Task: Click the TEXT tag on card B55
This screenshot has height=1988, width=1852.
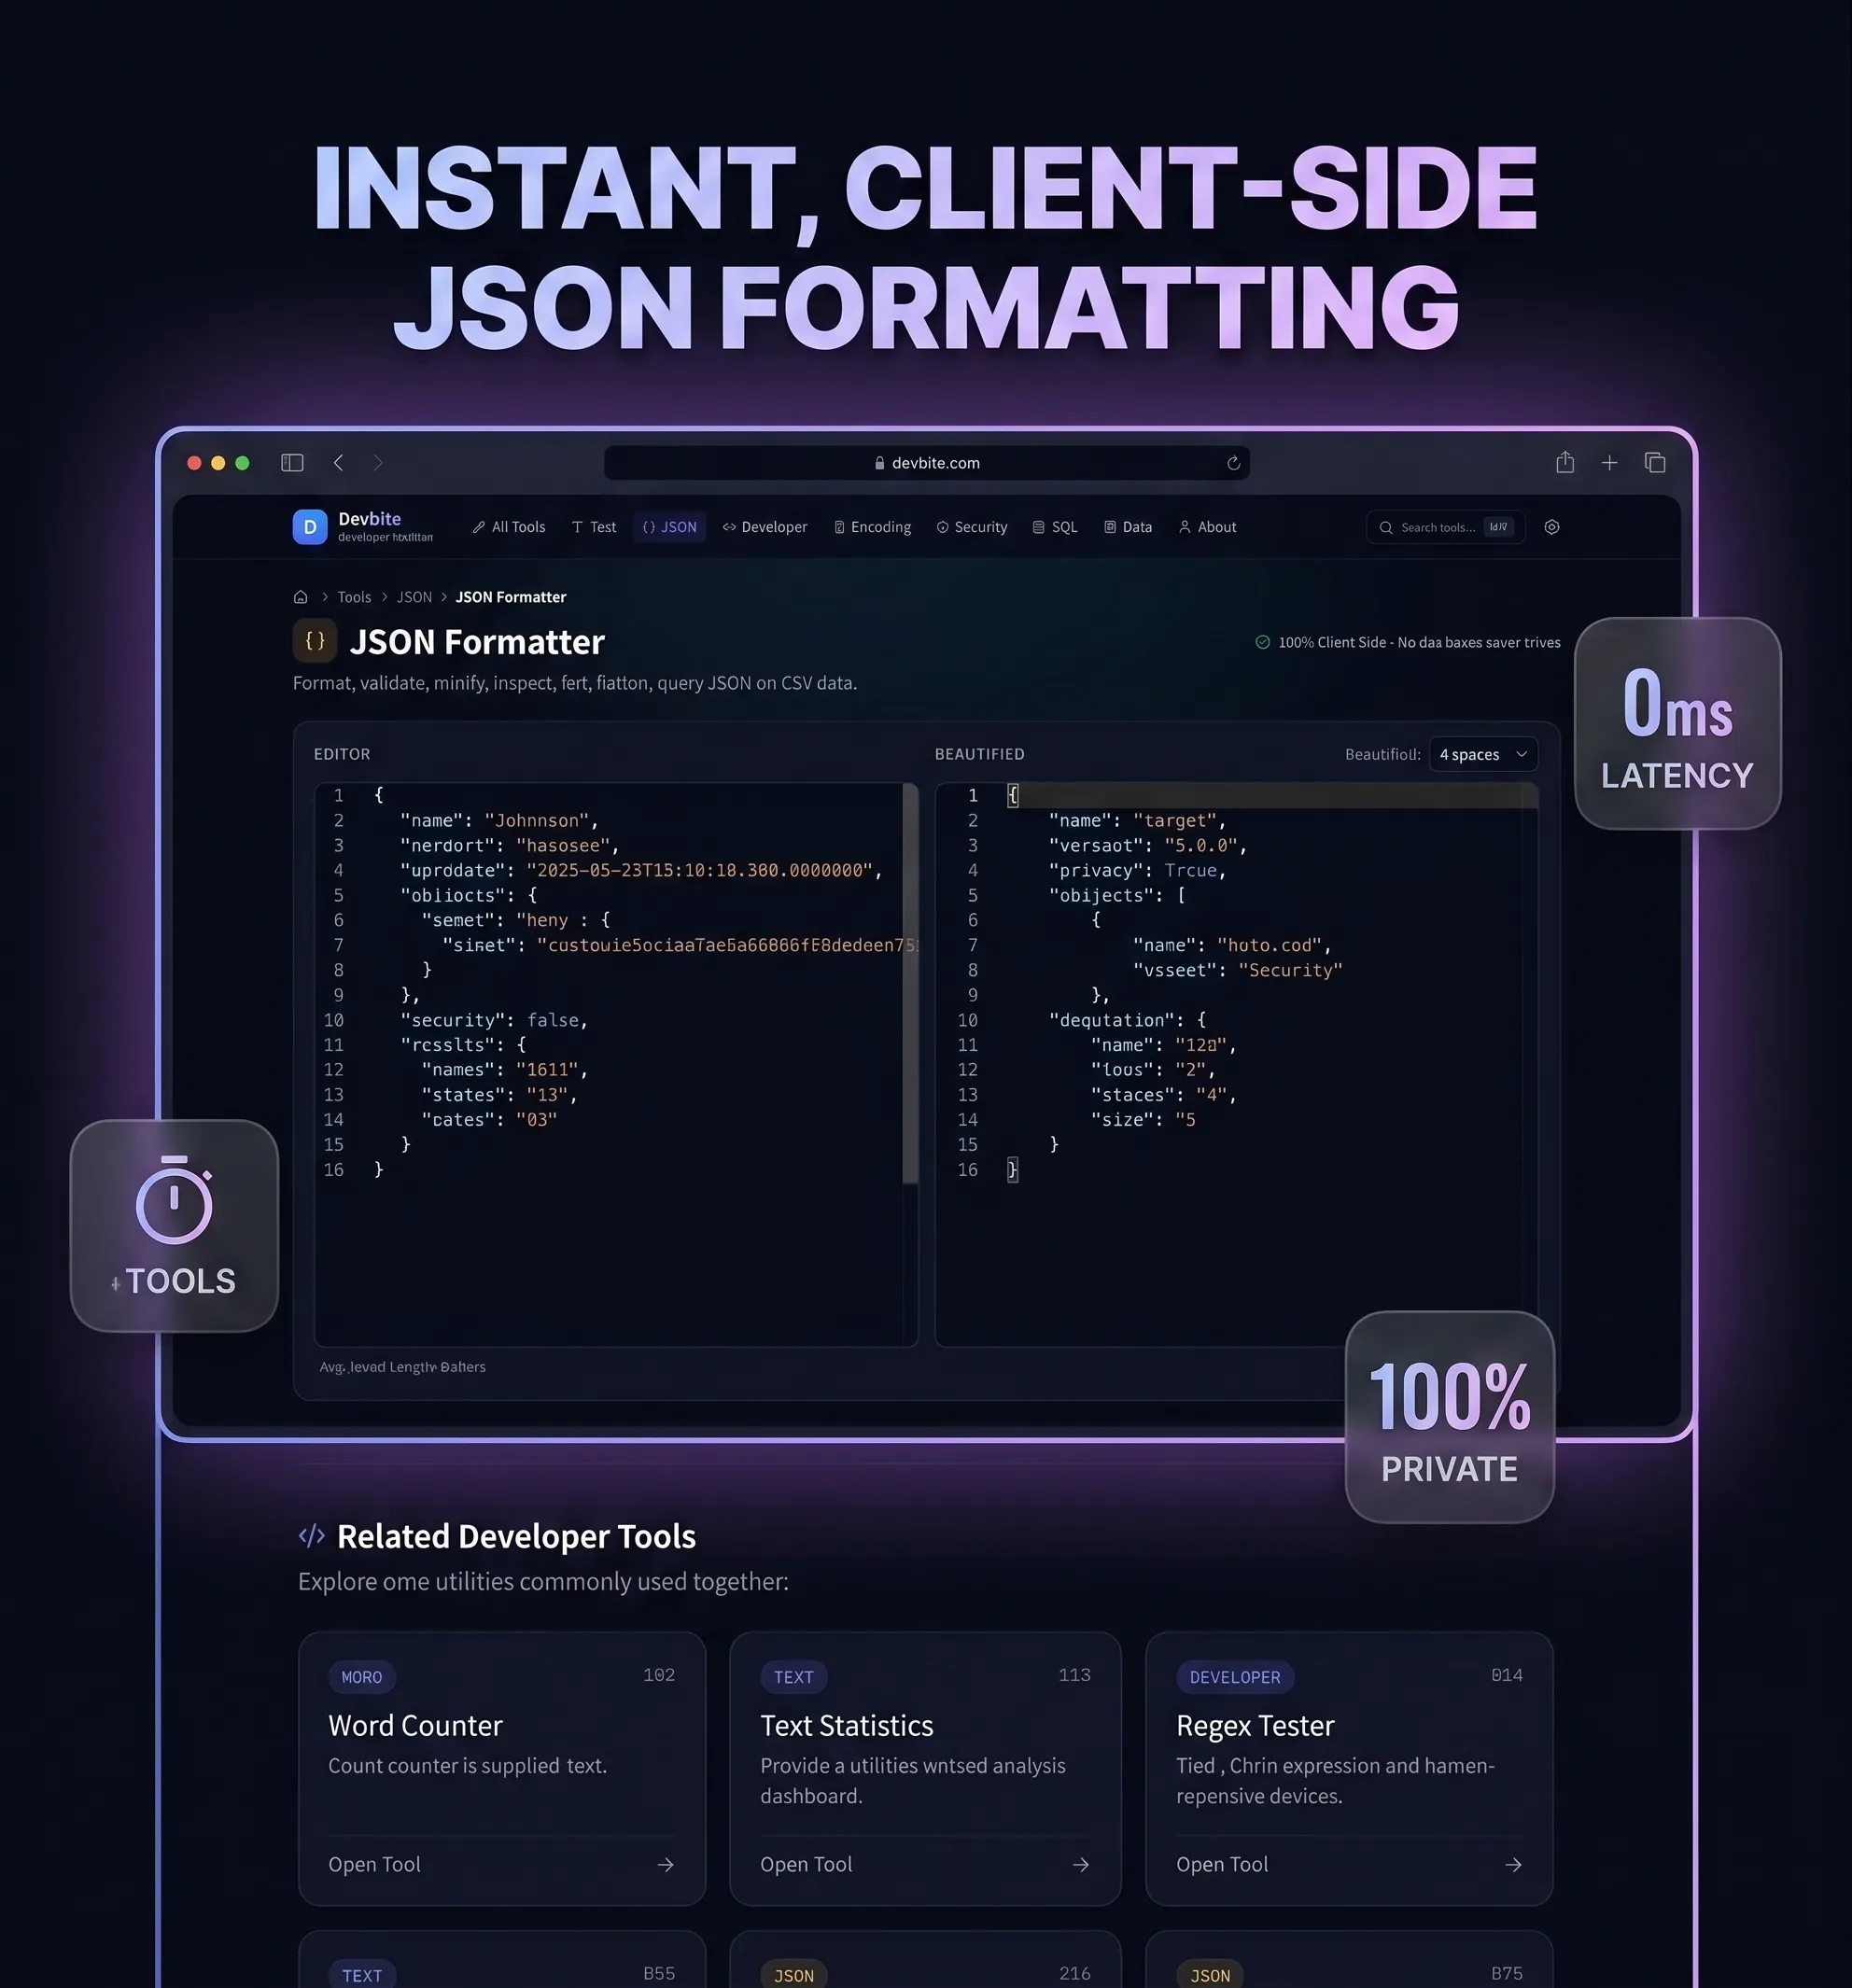Action: [362, 1975]
